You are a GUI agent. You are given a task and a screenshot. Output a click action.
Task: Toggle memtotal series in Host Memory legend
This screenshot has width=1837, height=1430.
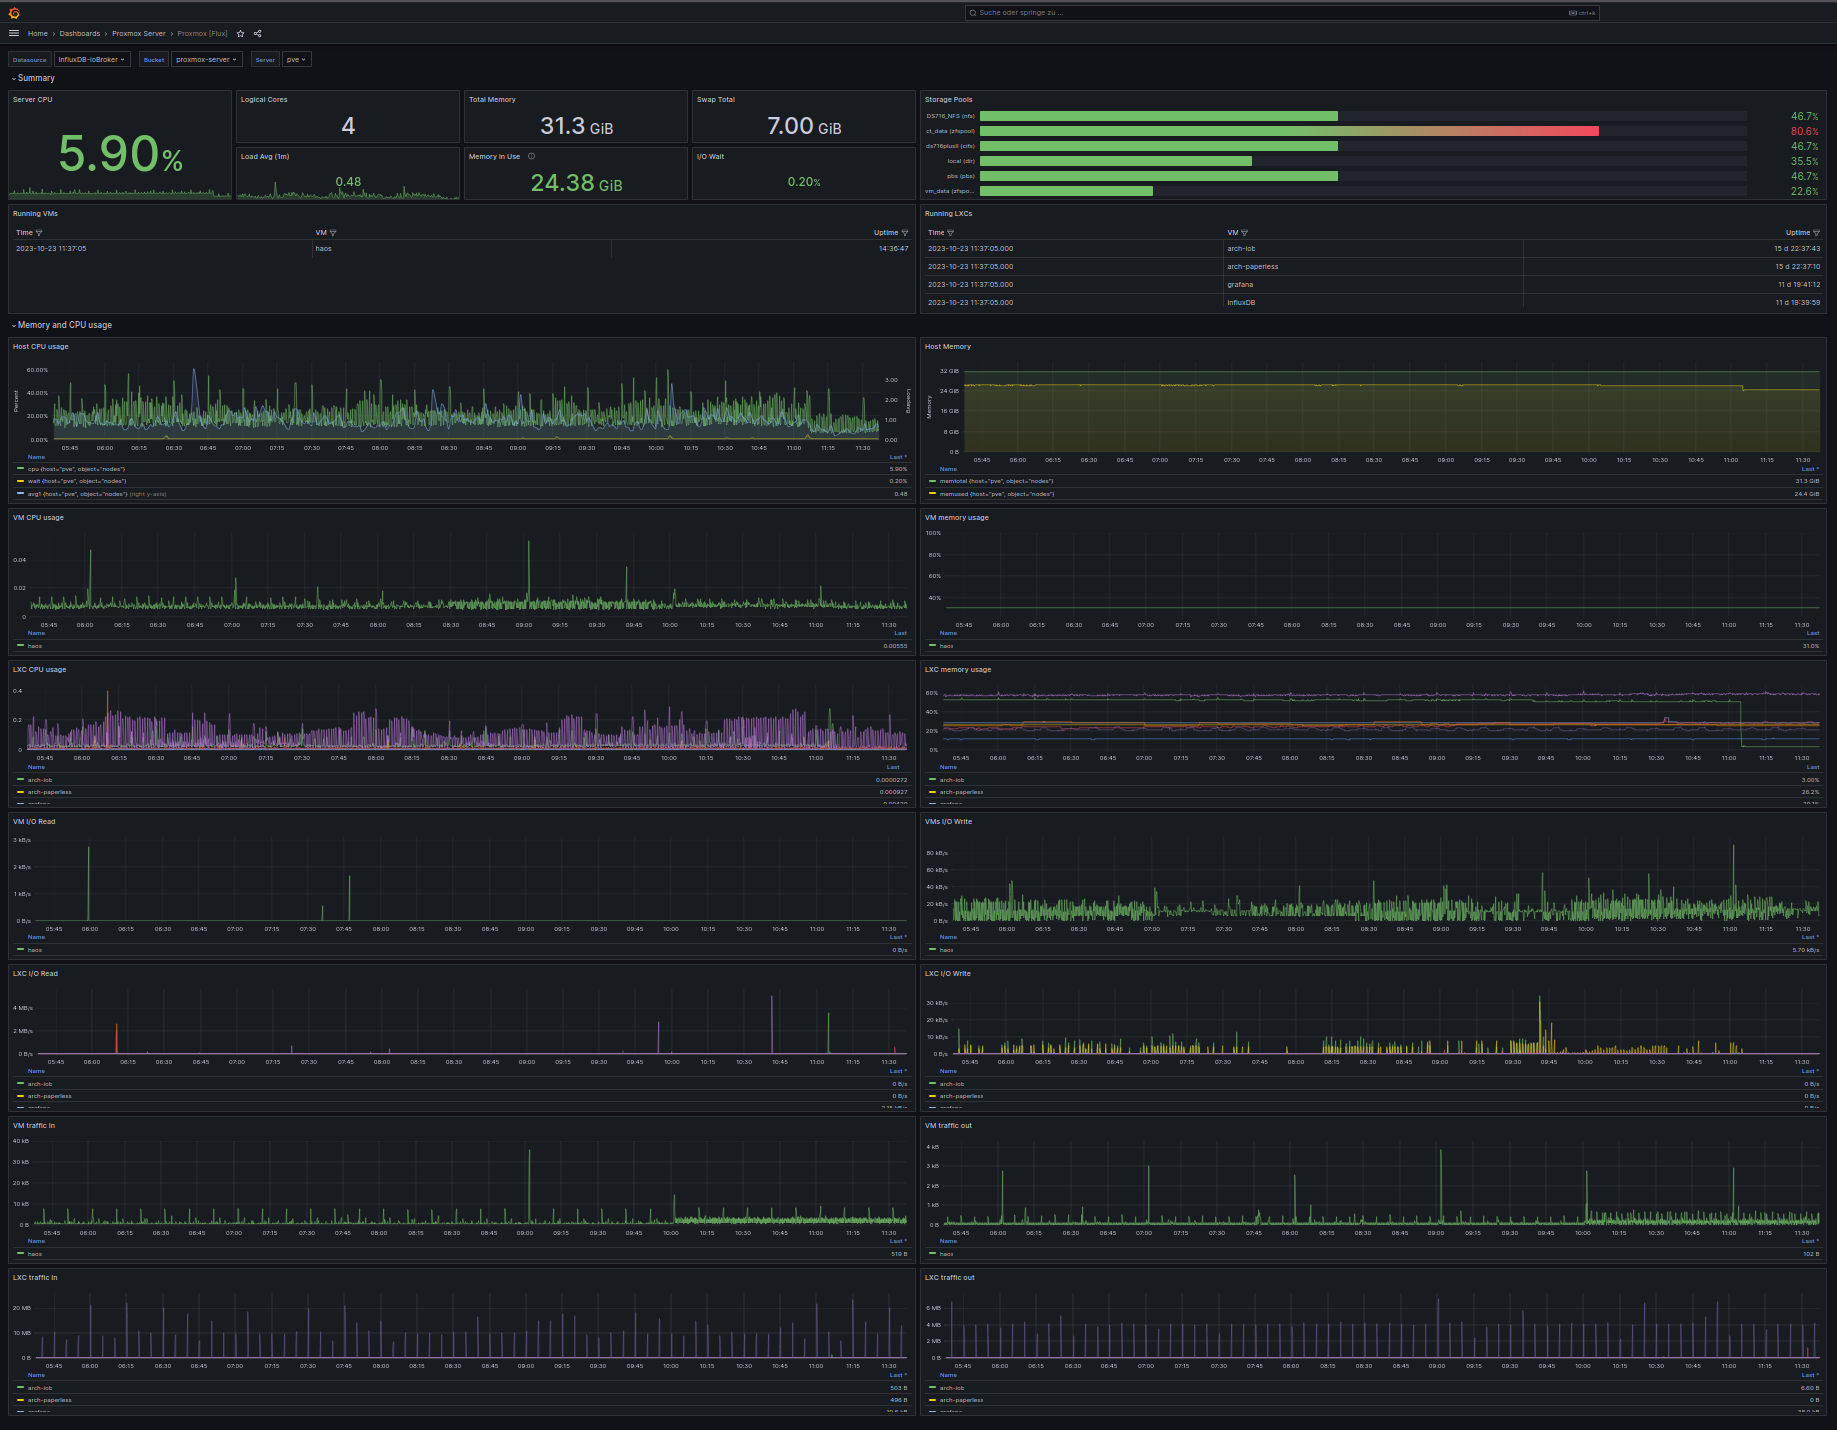(996, 481)
